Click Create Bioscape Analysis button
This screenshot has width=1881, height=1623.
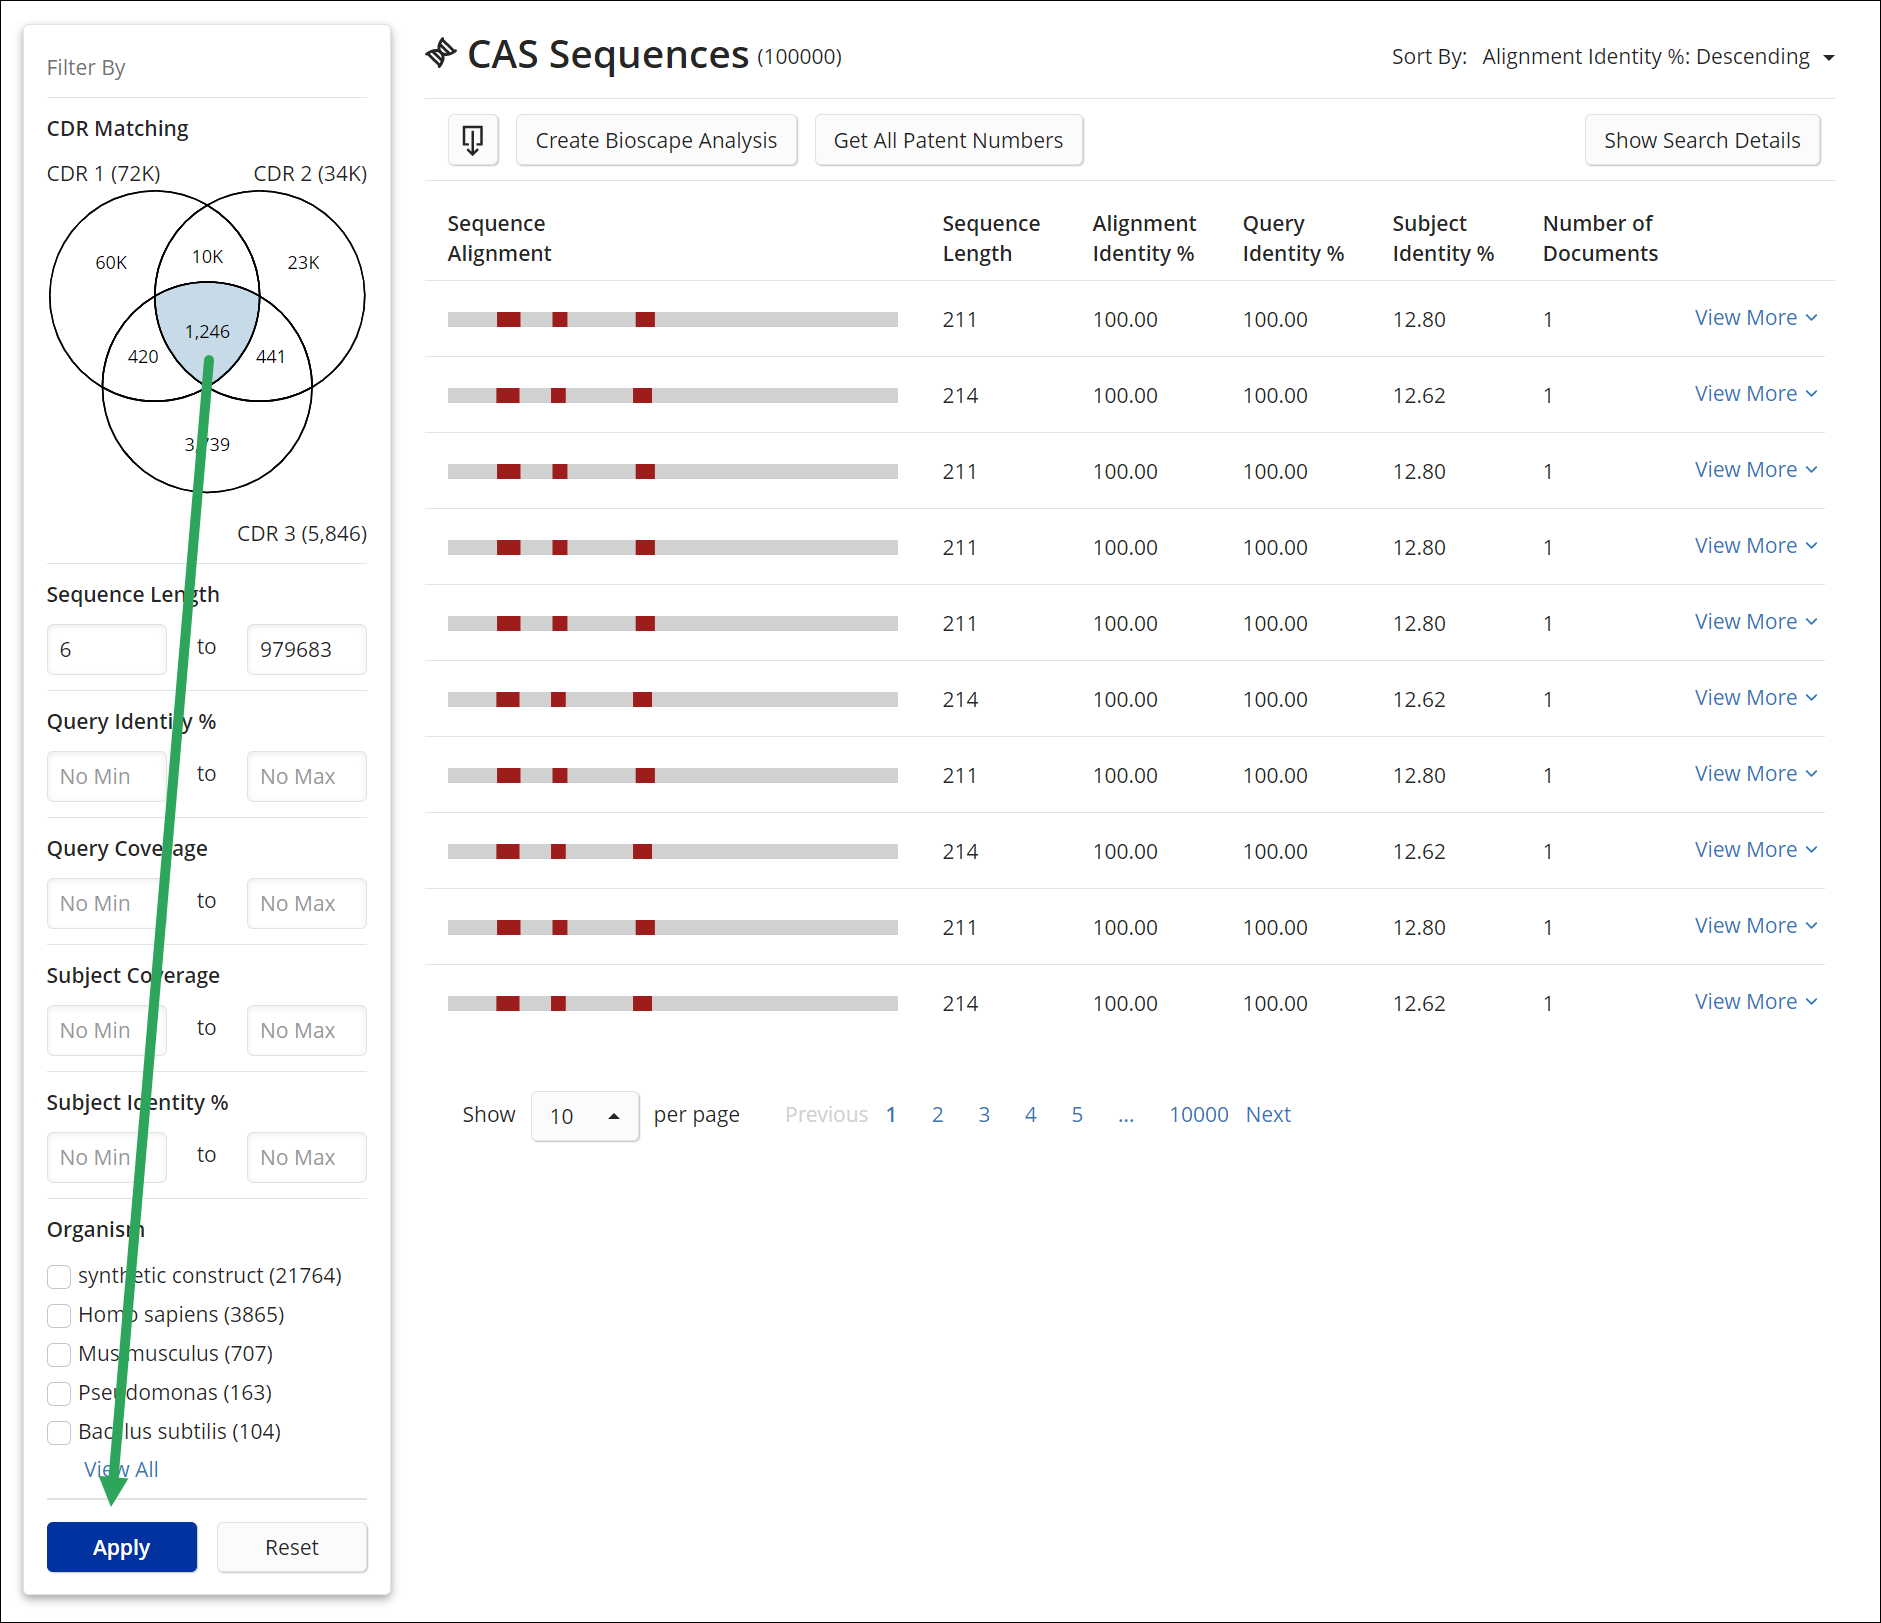[x=656, y=140]
